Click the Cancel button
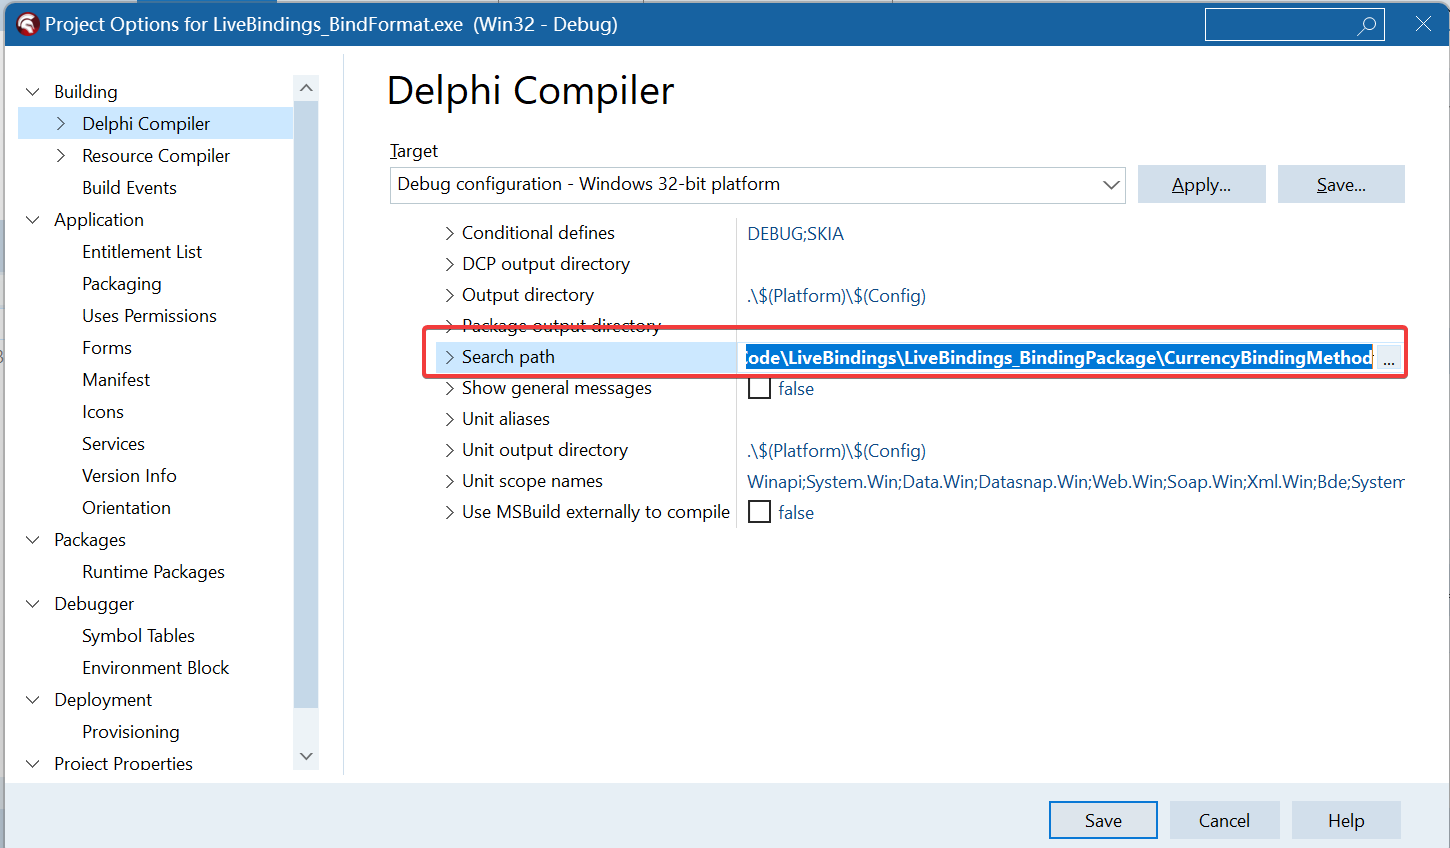The height and width of the screenshot is (848, 1450). click(x=1224, y=820)
